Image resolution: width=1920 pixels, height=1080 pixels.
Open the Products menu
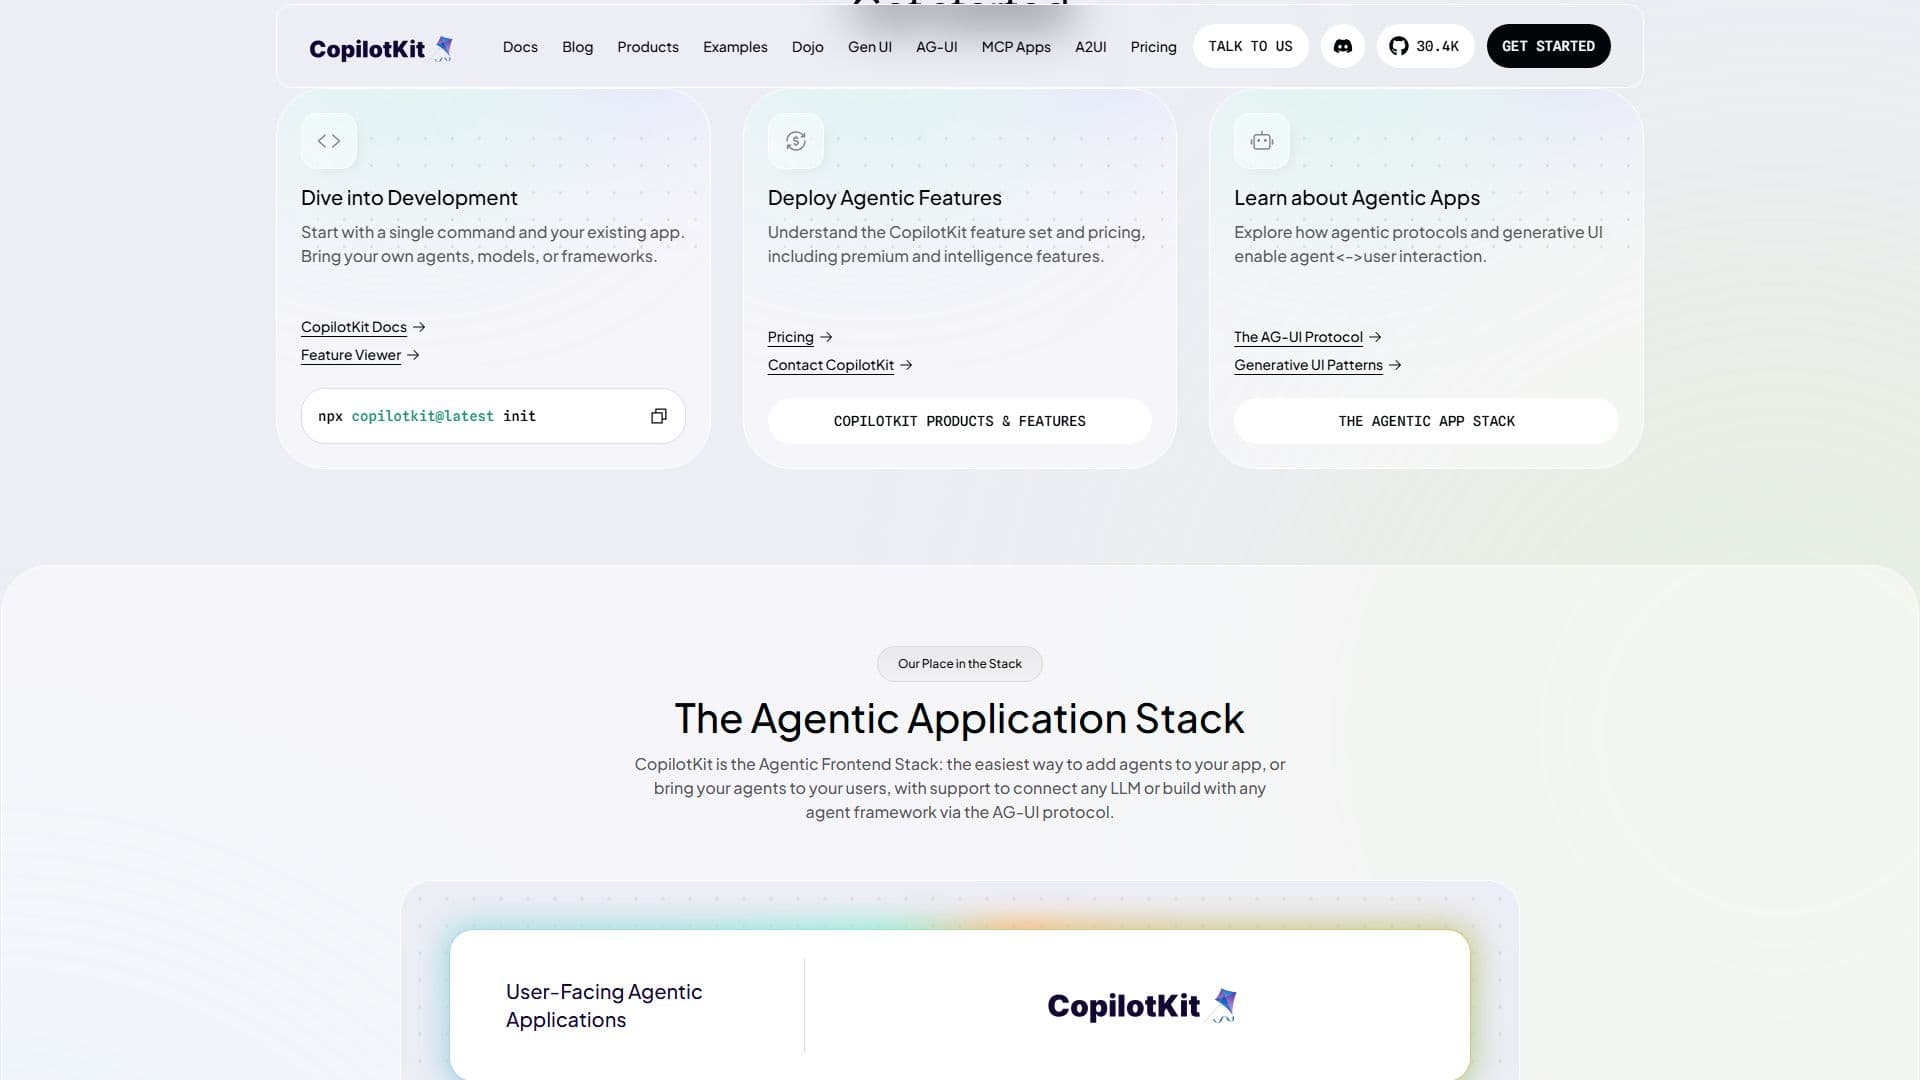(x=648, y=47)
